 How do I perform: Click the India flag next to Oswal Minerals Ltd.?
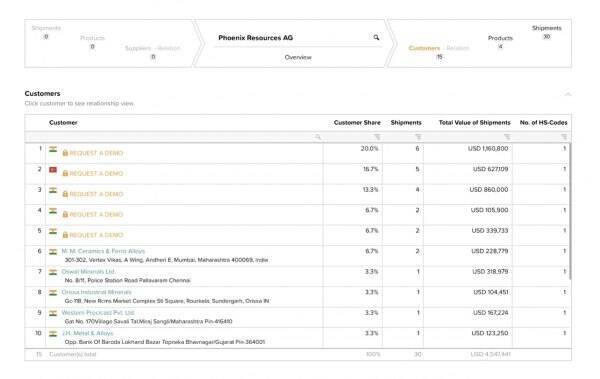coord(53,272)
